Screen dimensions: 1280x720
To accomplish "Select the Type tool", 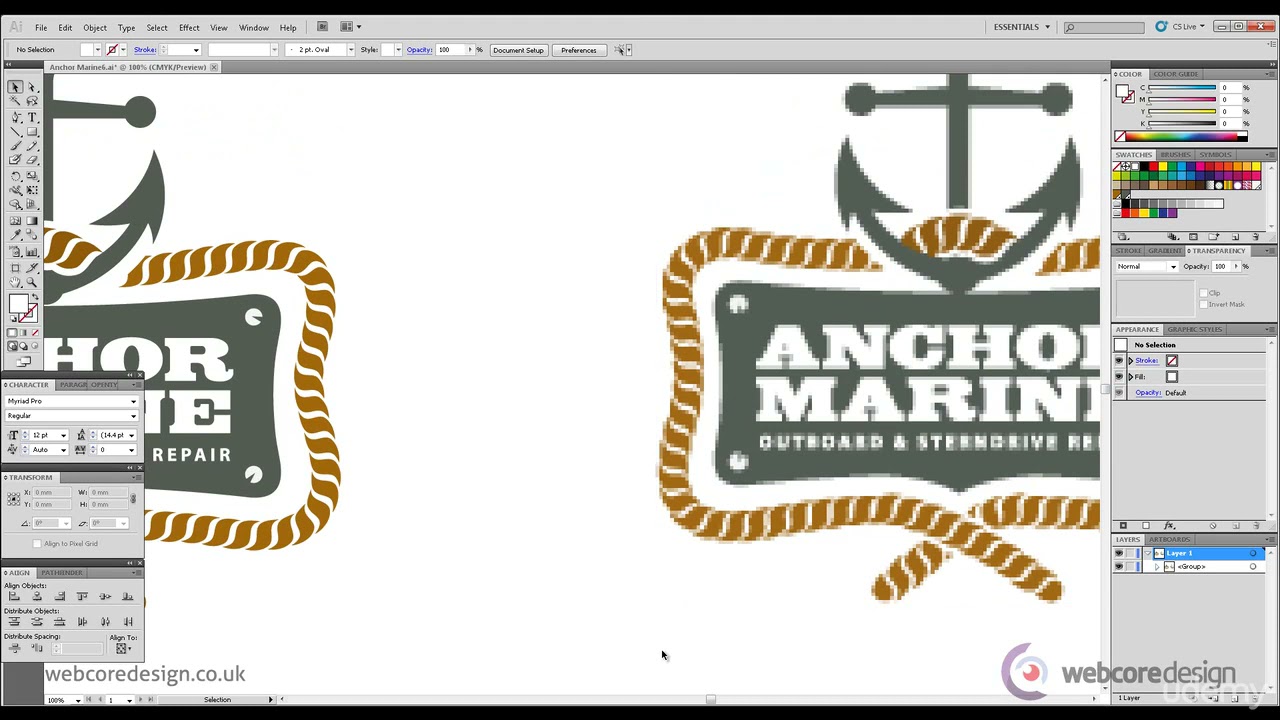I will pos(32,117).
